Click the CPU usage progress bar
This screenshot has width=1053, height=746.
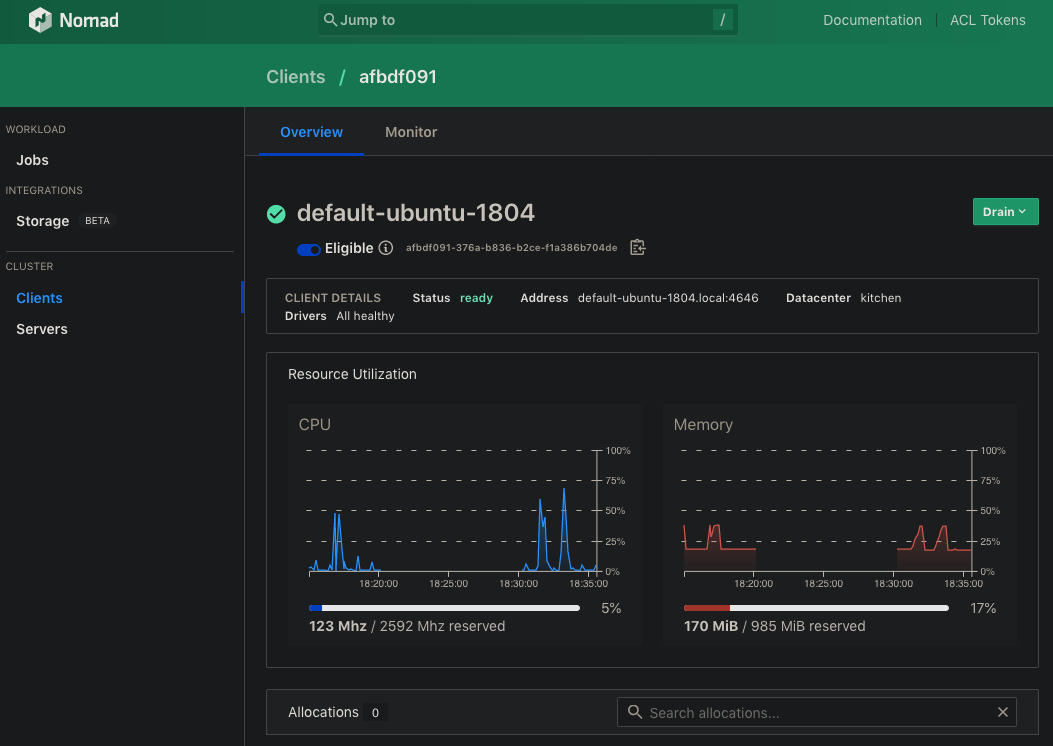(x=444, y=608)
